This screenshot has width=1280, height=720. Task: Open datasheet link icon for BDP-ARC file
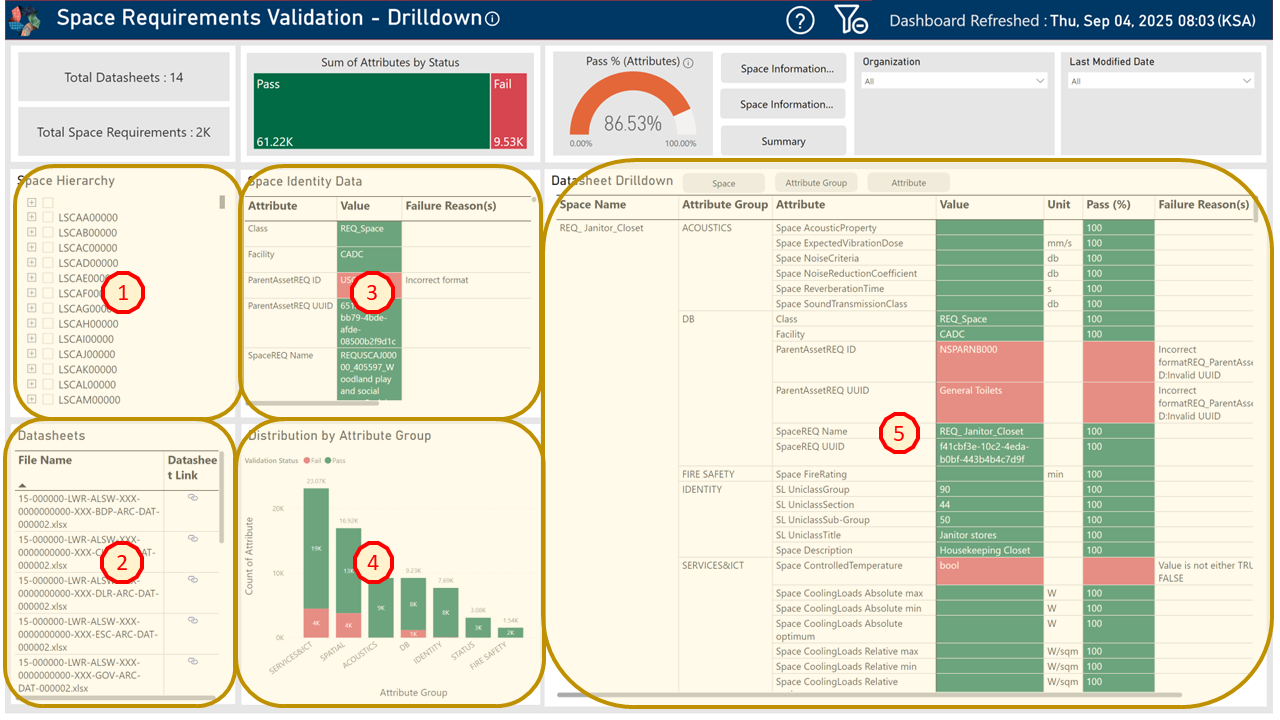point(193,497)
